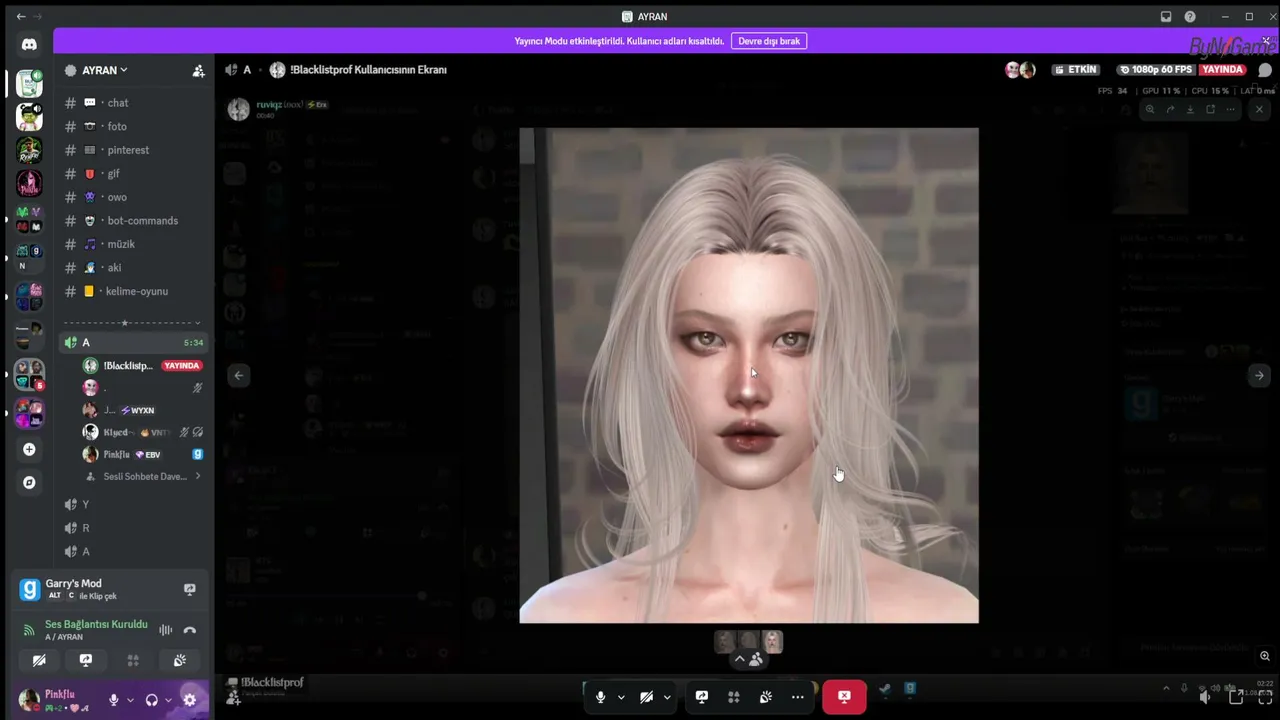Viewport: 1280px width, 720px height.
Task: Mute microphone in the user panel
Action: (x=114, y=700)
